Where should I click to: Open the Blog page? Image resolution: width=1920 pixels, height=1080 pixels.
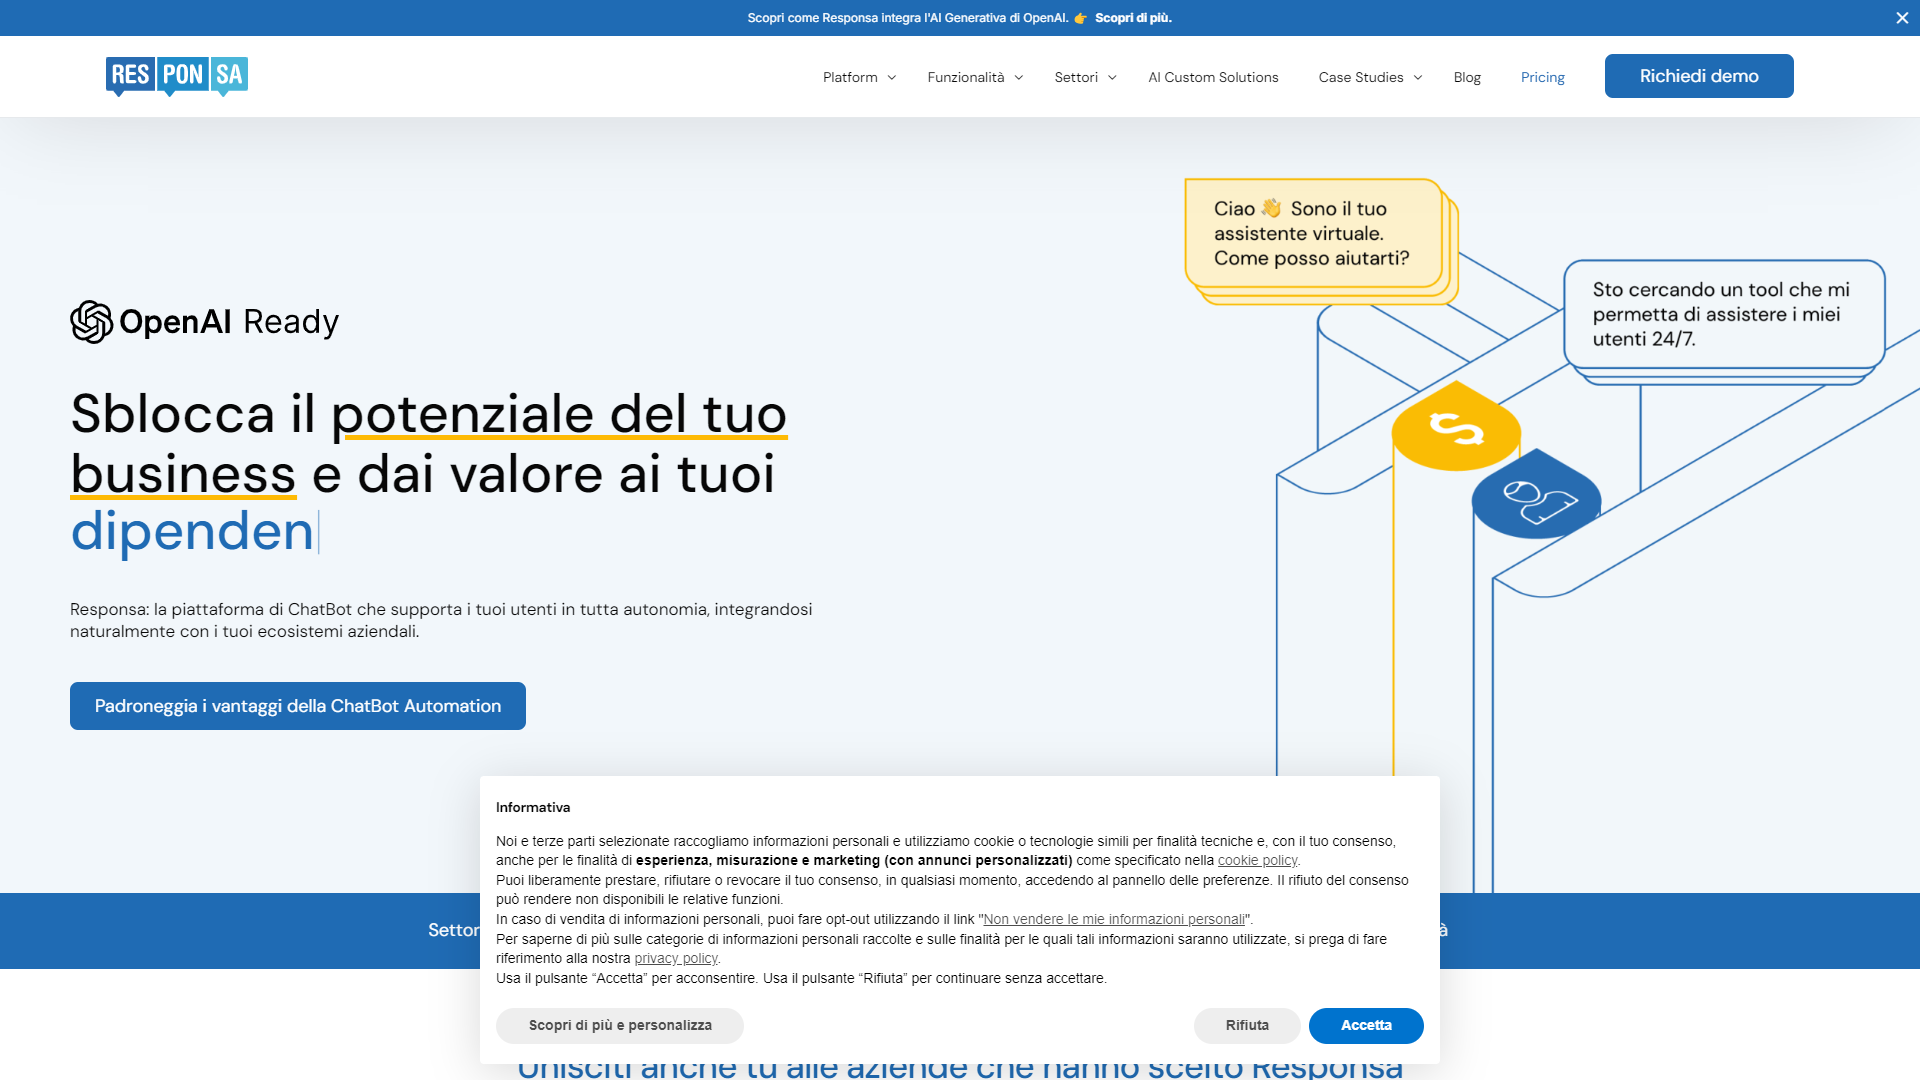[x=1467, y=77]
